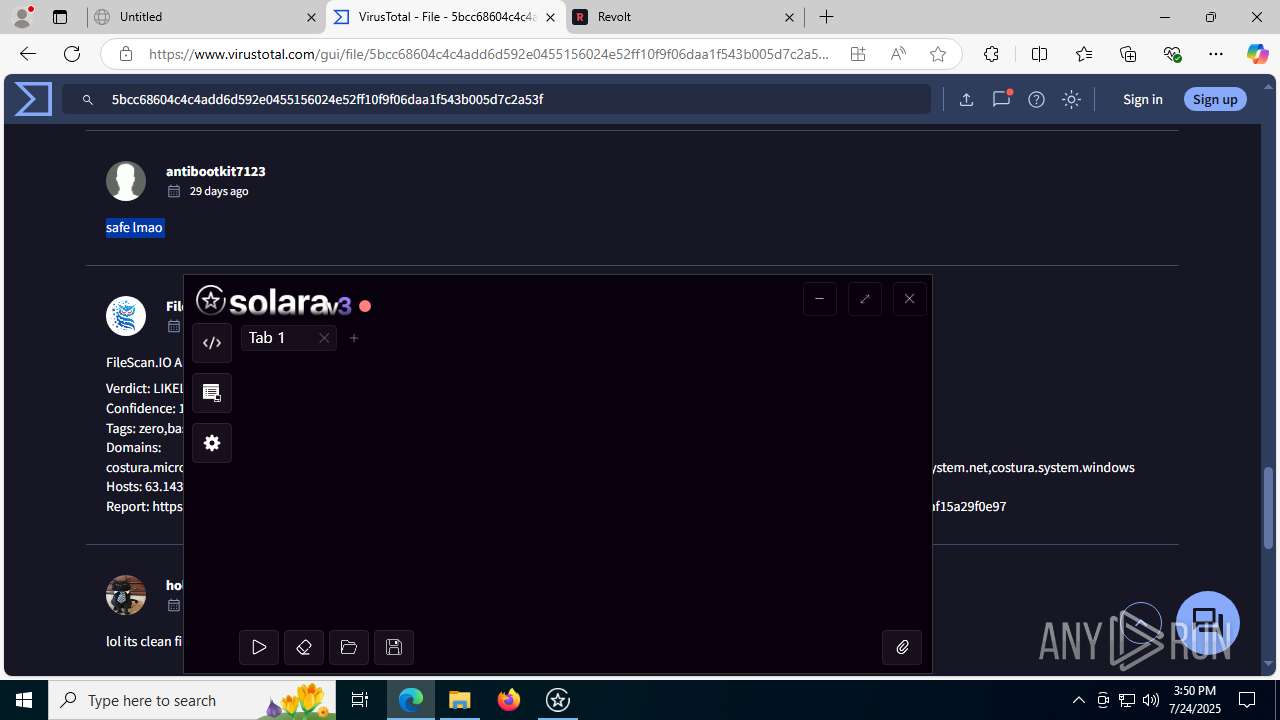Viewport: 1280px width, 720px height.
Task: Click the Solara taskbar icon
Action: click(558, 700)
